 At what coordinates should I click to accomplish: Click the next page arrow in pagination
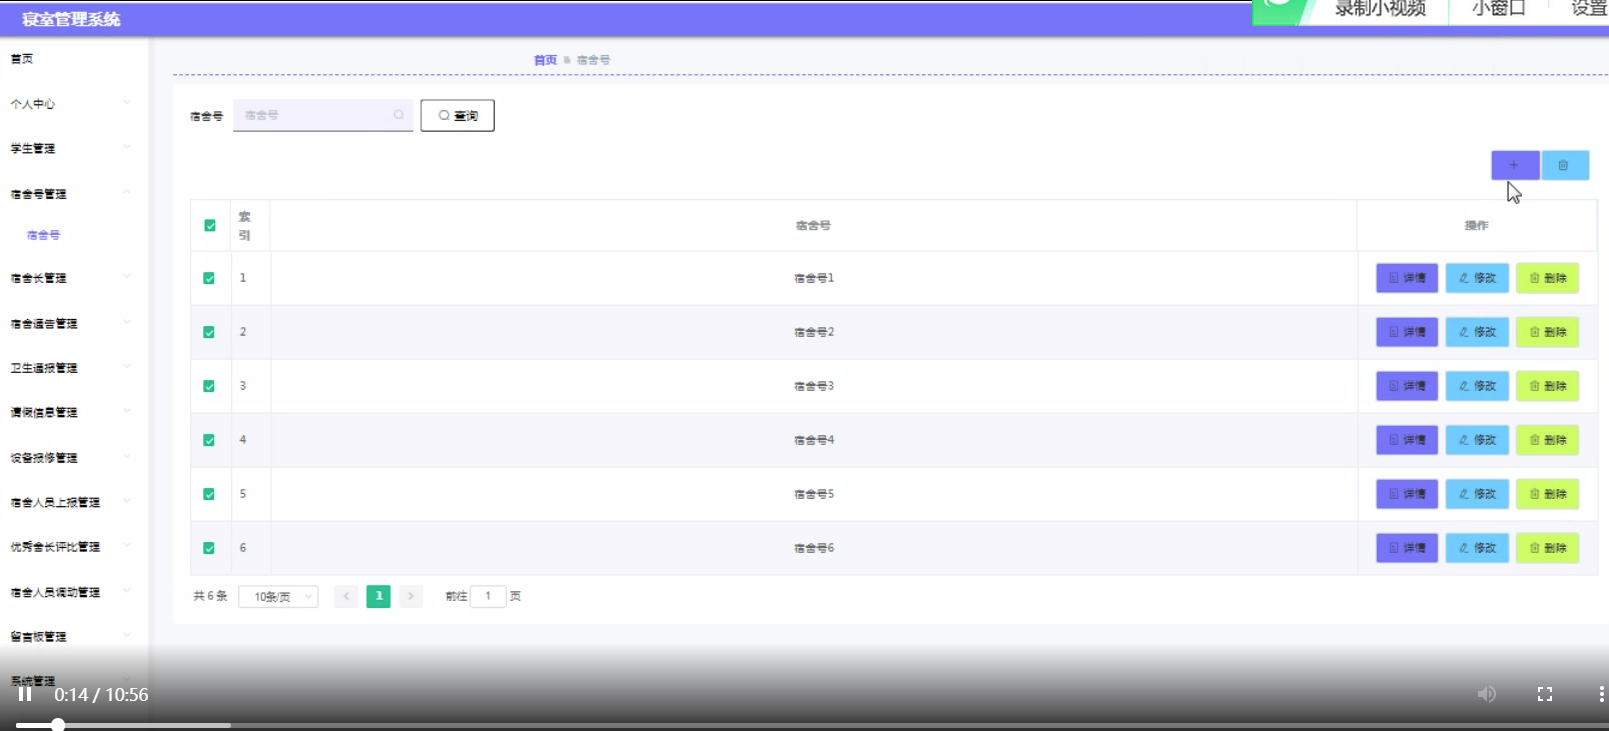411,596
